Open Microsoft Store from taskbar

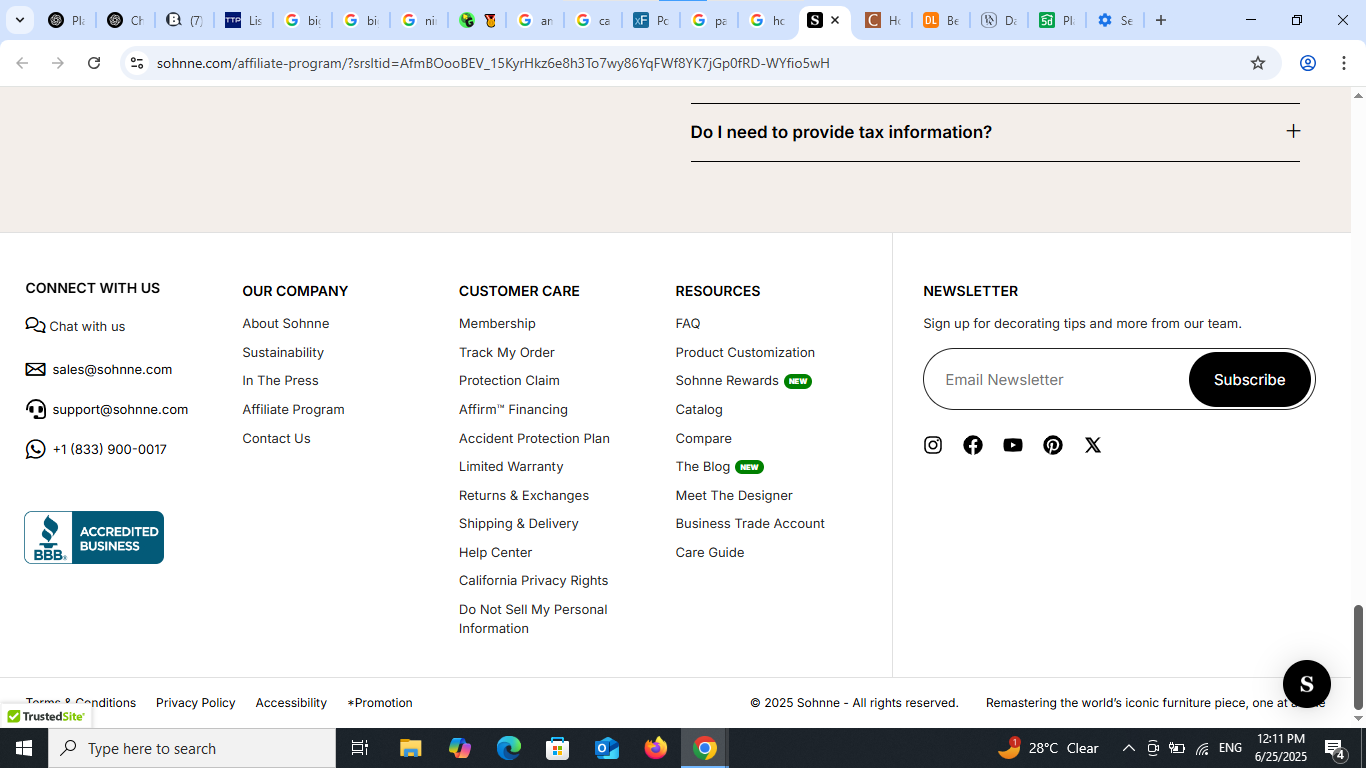558,748
